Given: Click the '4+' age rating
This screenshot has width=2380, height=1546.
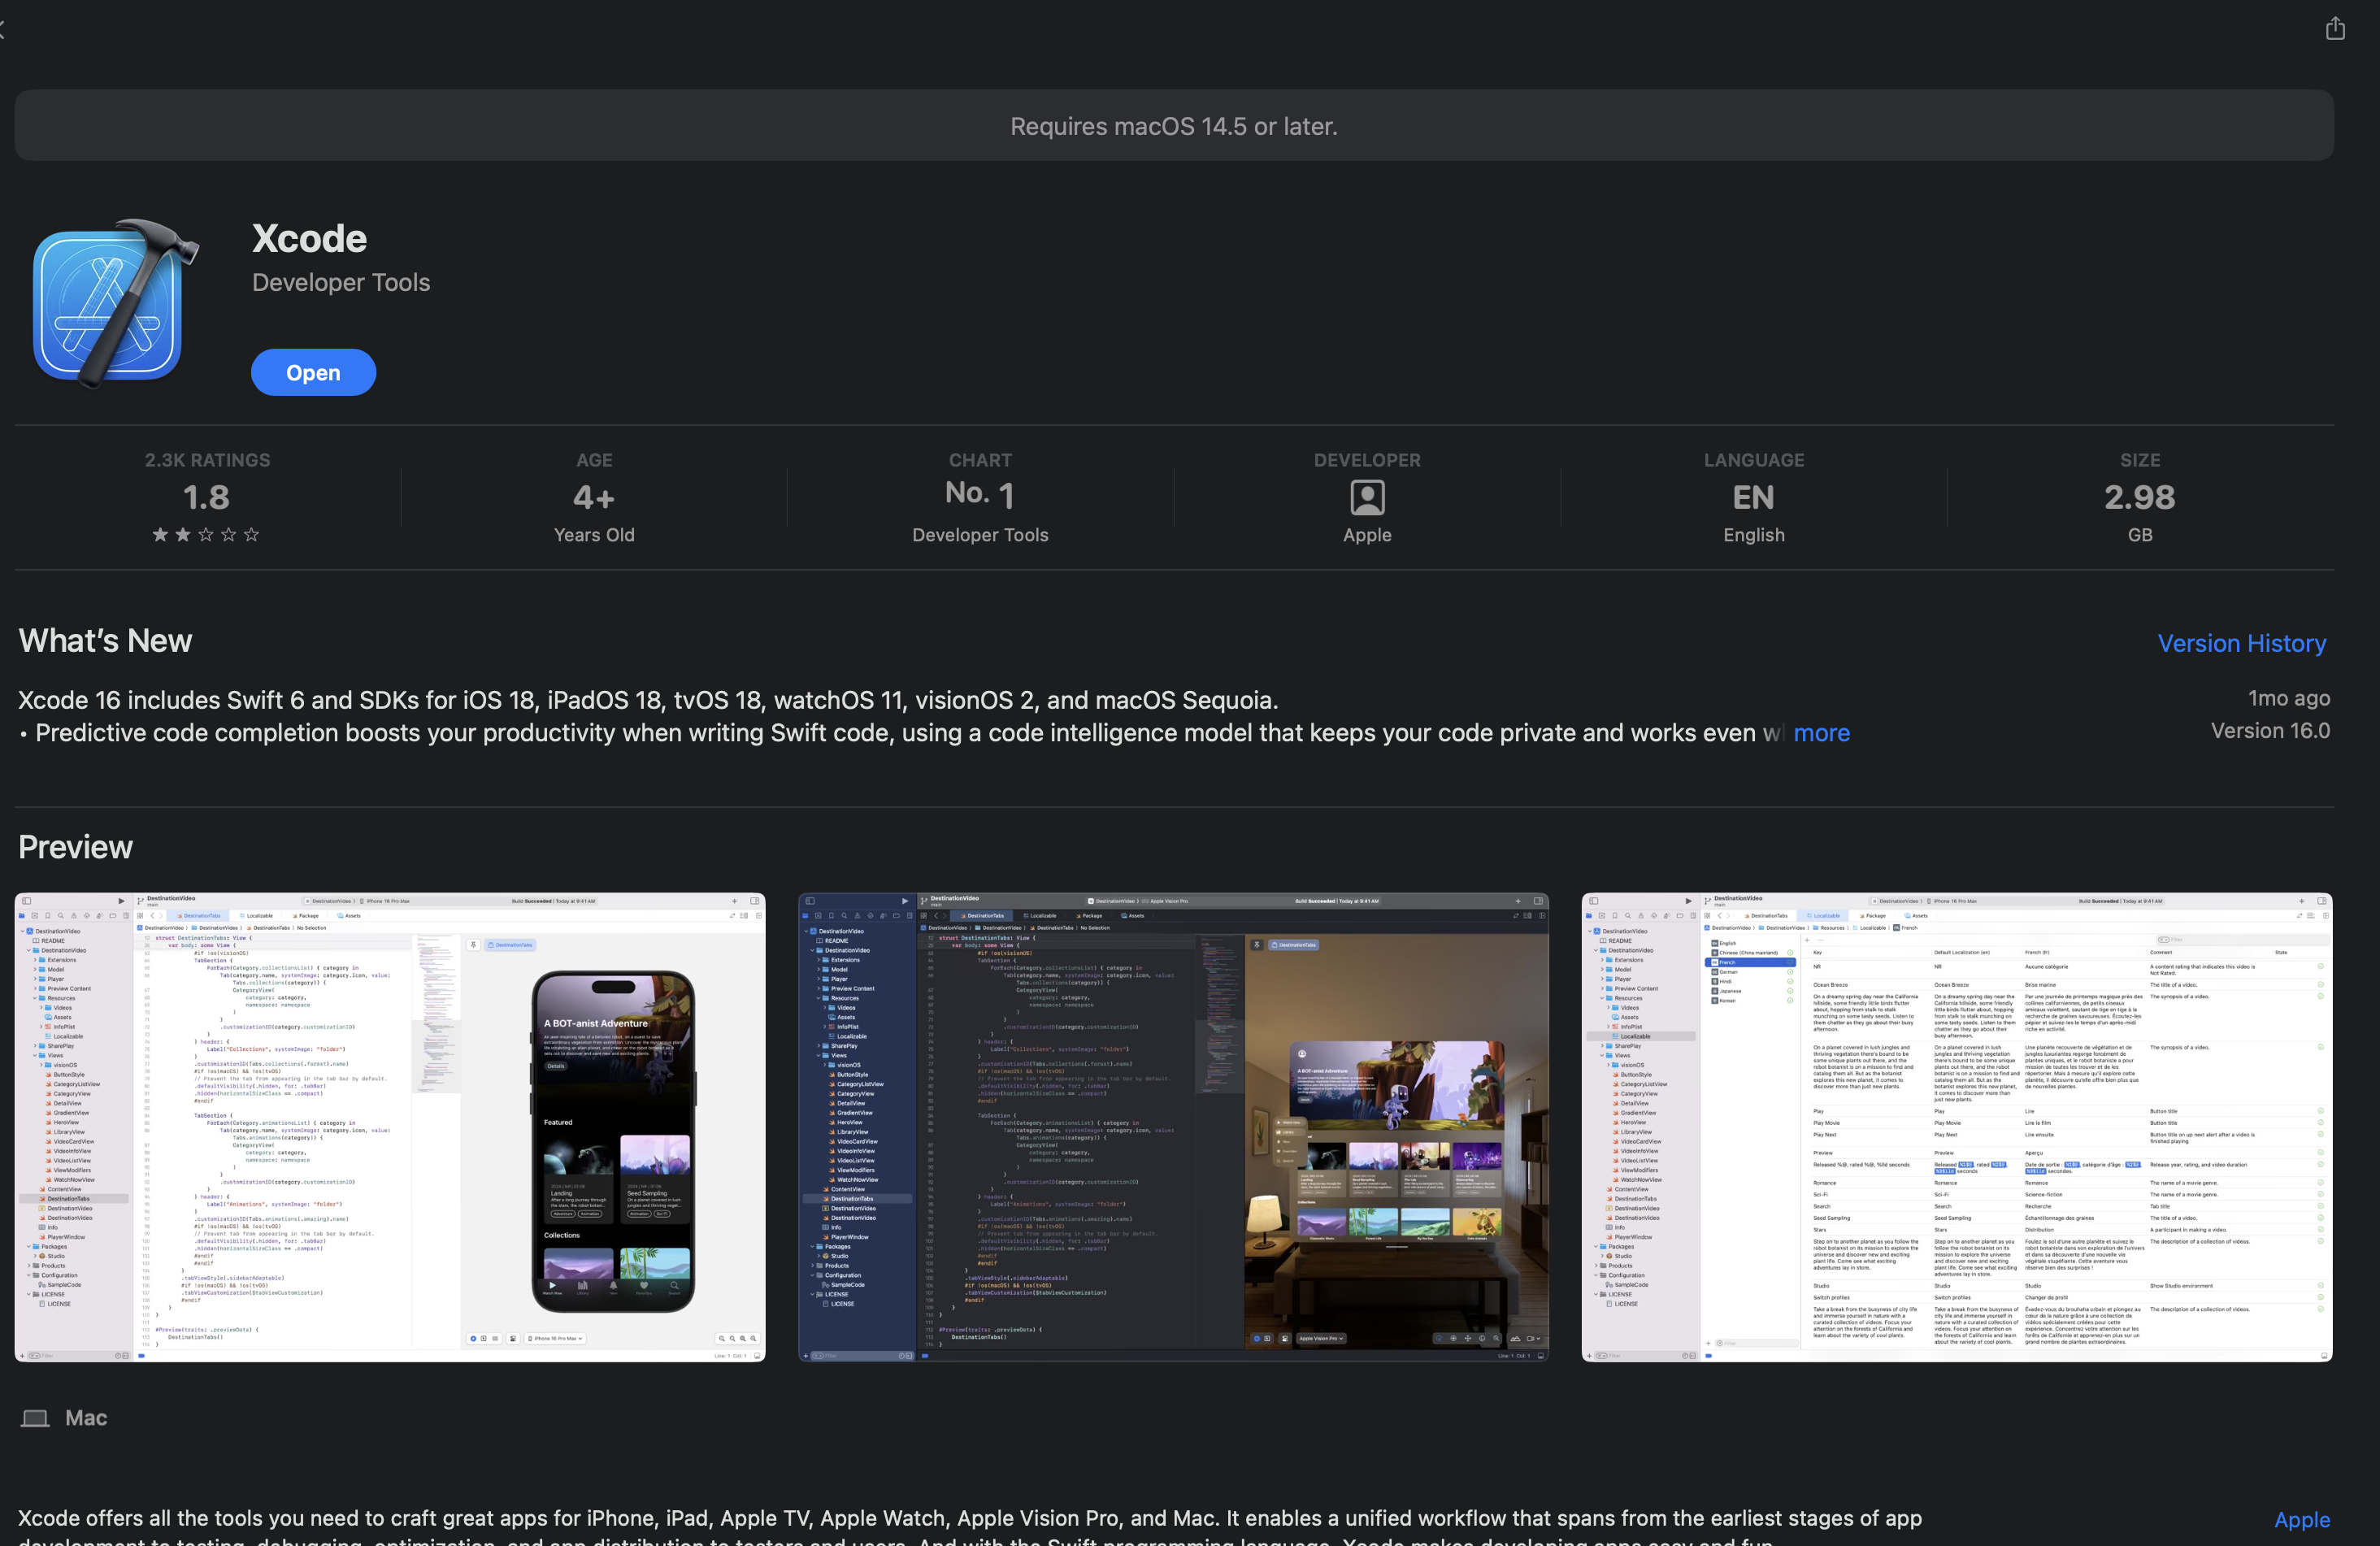Looking at the screenshot, I should [x=594, y=497].
